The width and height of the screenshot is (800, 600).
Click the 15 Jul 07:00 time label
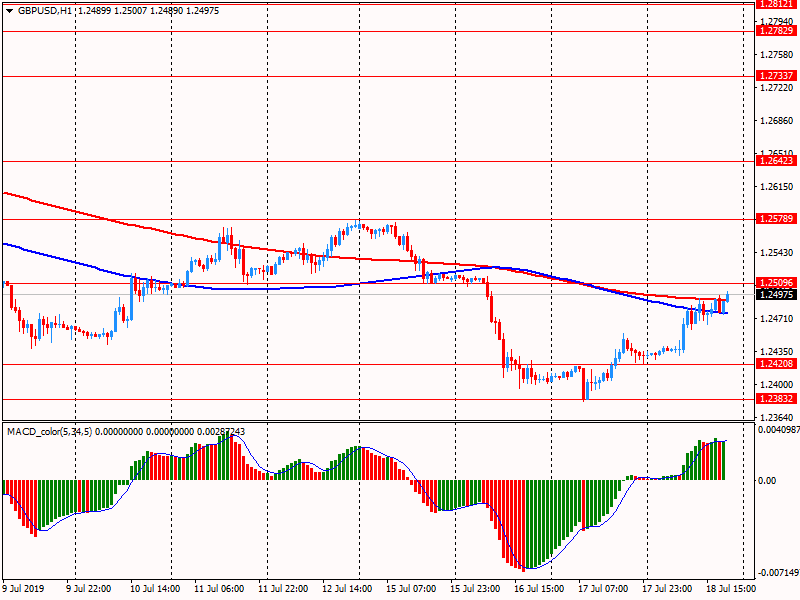[411, 589]
